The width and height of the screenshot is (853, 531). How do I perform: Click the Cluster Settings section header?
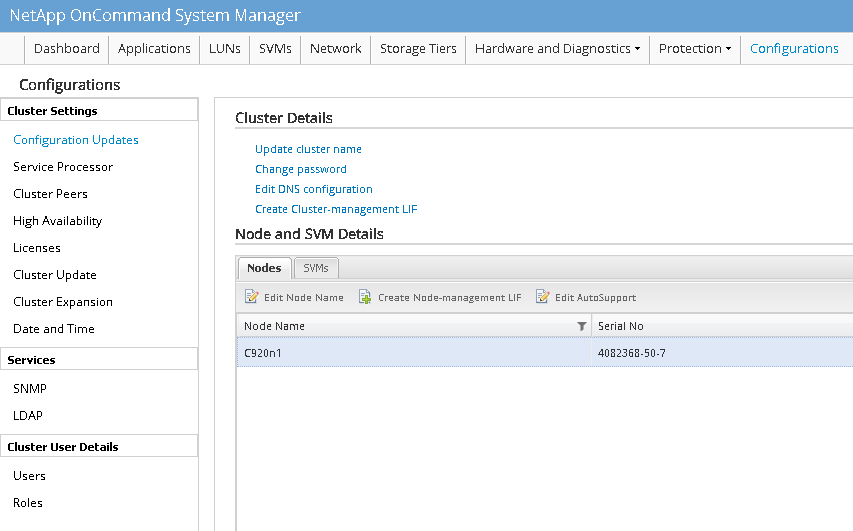[x=99, y=110]
